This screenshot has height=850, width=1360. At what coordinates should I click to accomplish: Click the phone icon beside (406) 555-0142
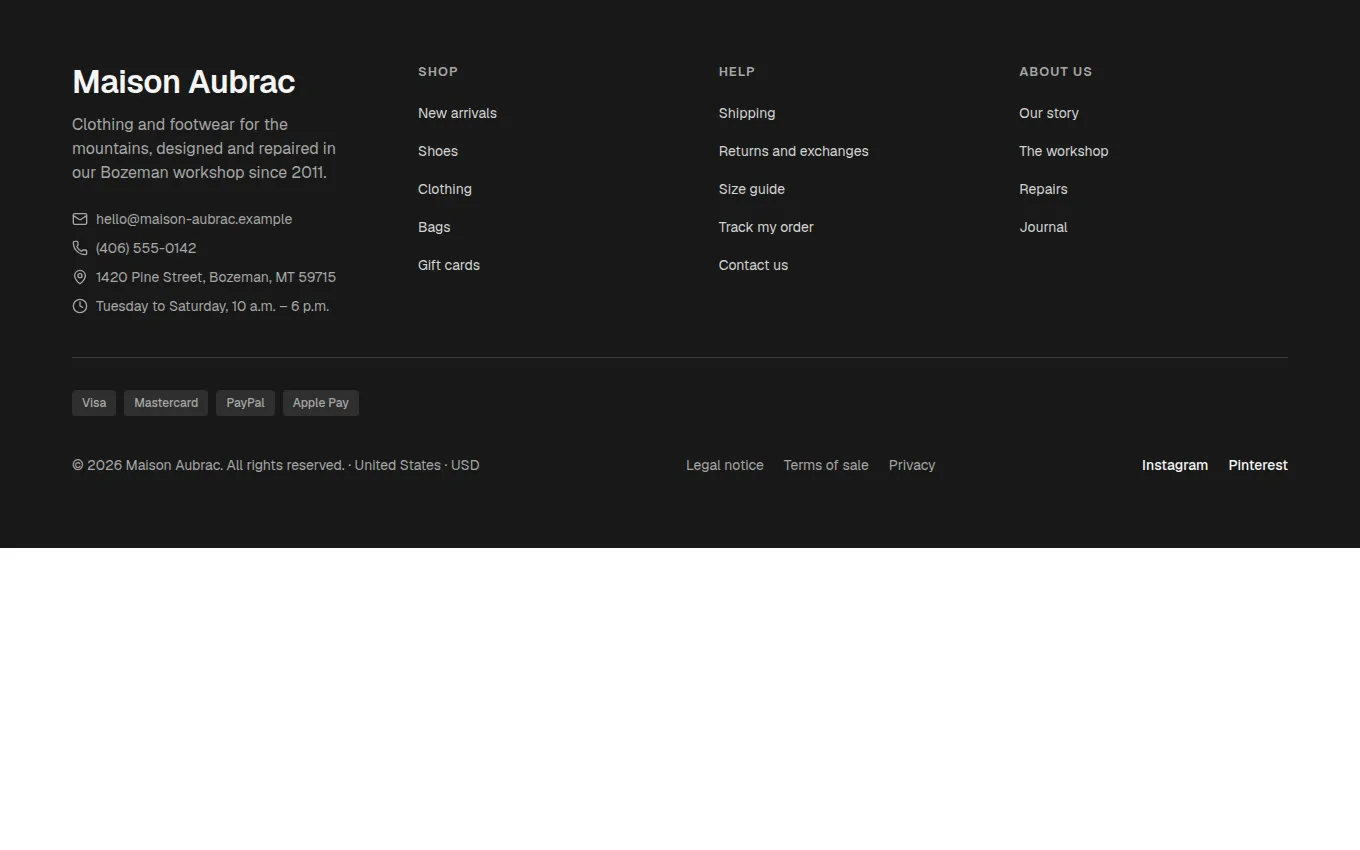click(80, 248)
